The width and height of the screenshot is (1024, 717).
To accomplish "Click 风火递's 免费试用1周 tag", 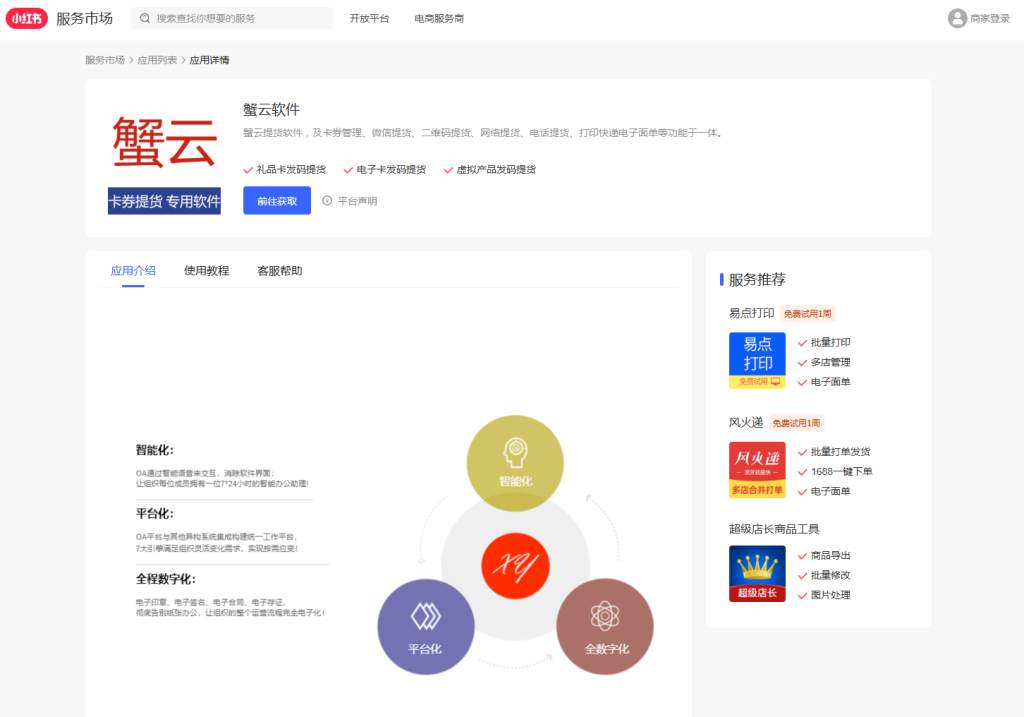I will tap(796, 423).
